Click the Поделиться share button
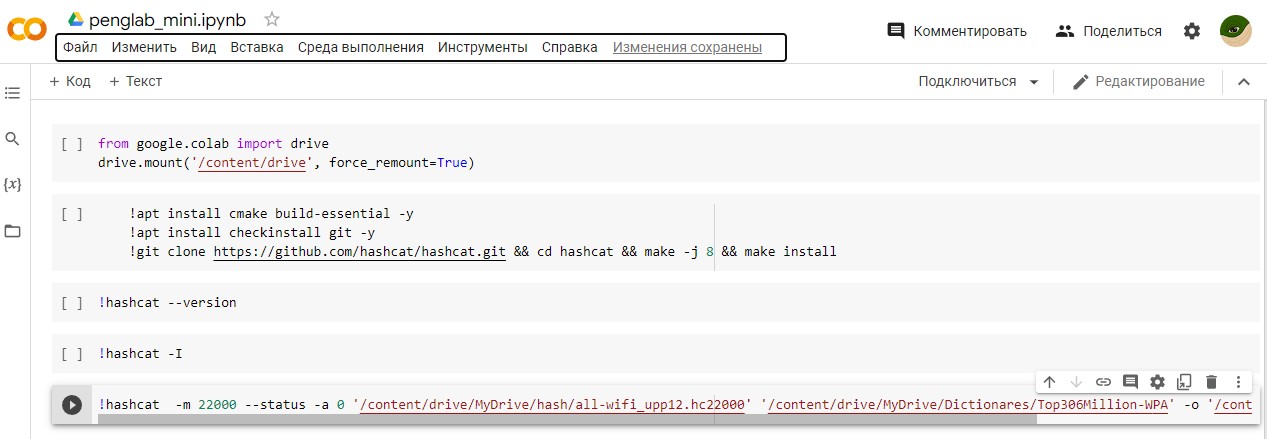Screen dimensions: 1267x439 coord(1108,31)
